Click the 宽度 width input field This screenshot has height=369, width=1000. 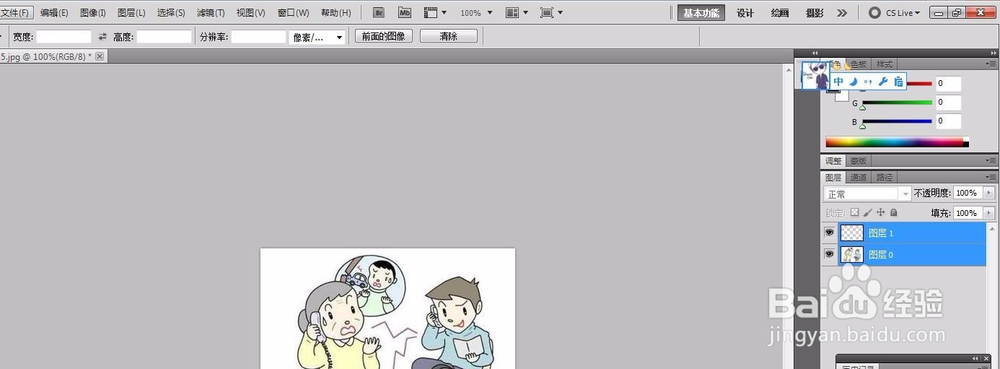(64, 37)
